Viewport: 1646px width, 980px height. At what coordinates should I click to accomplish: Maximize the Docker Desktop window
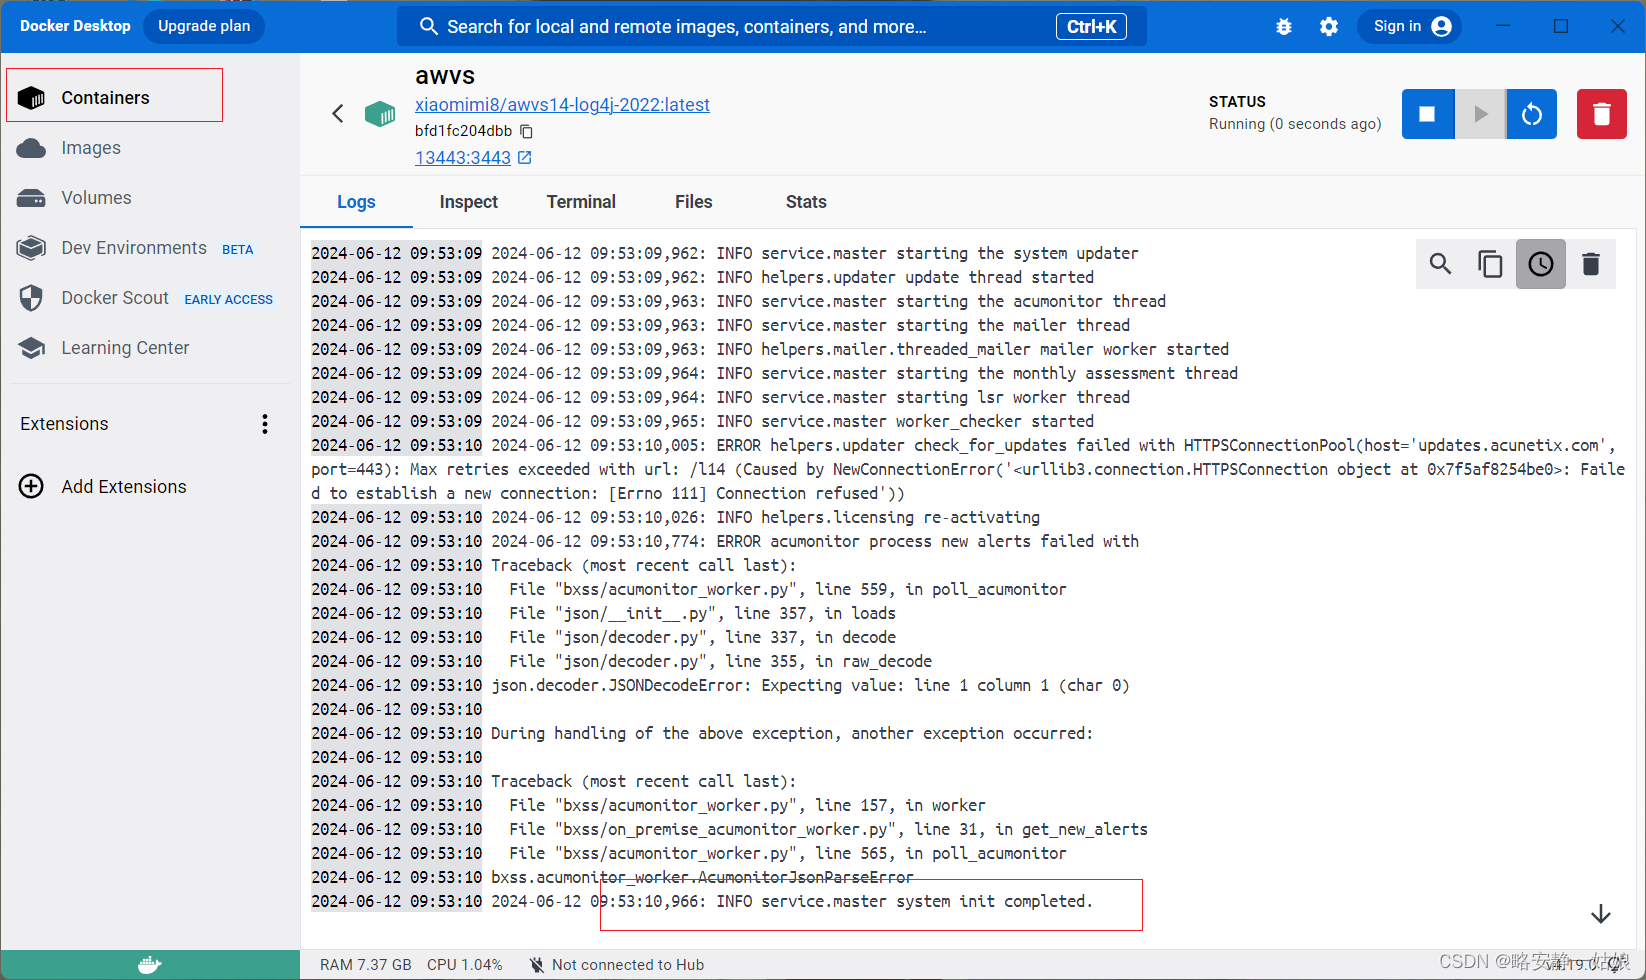[1561, 26]
